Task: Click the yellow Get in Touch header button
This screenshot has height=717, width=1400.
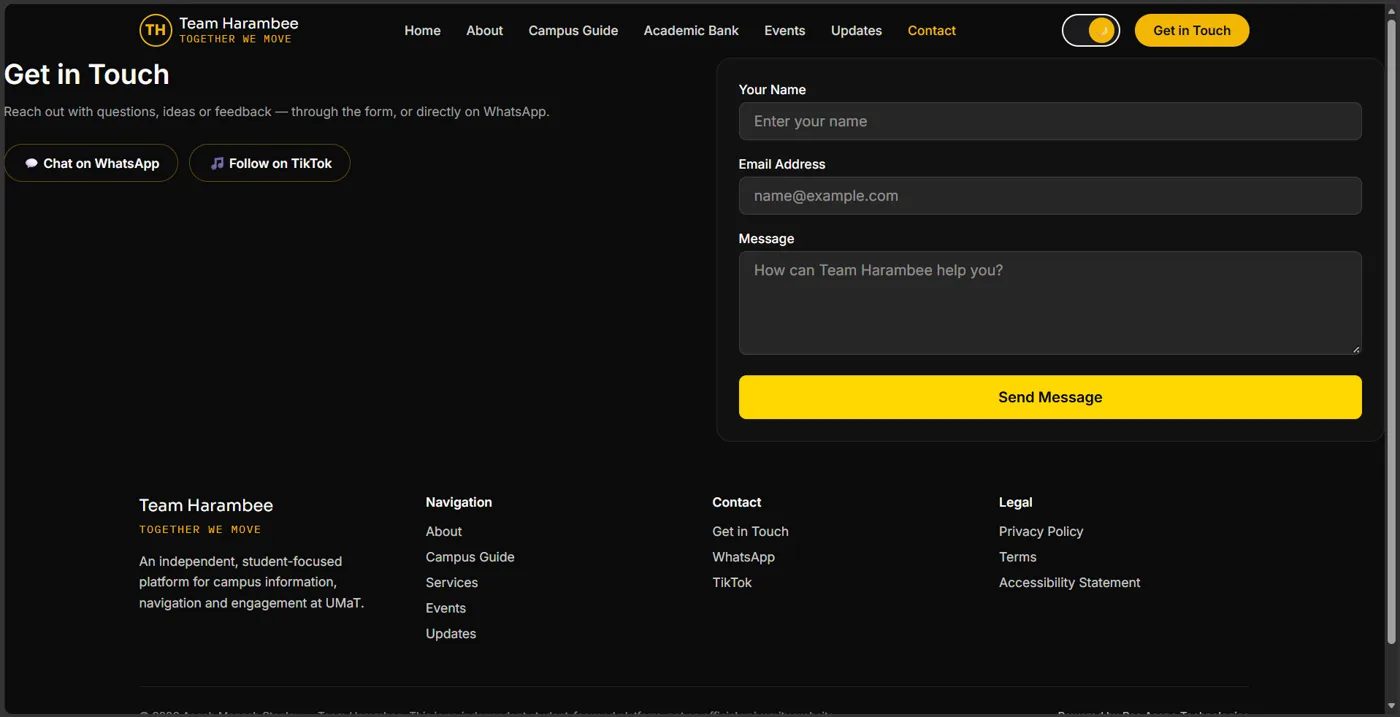Action: tap(1191, 30)
